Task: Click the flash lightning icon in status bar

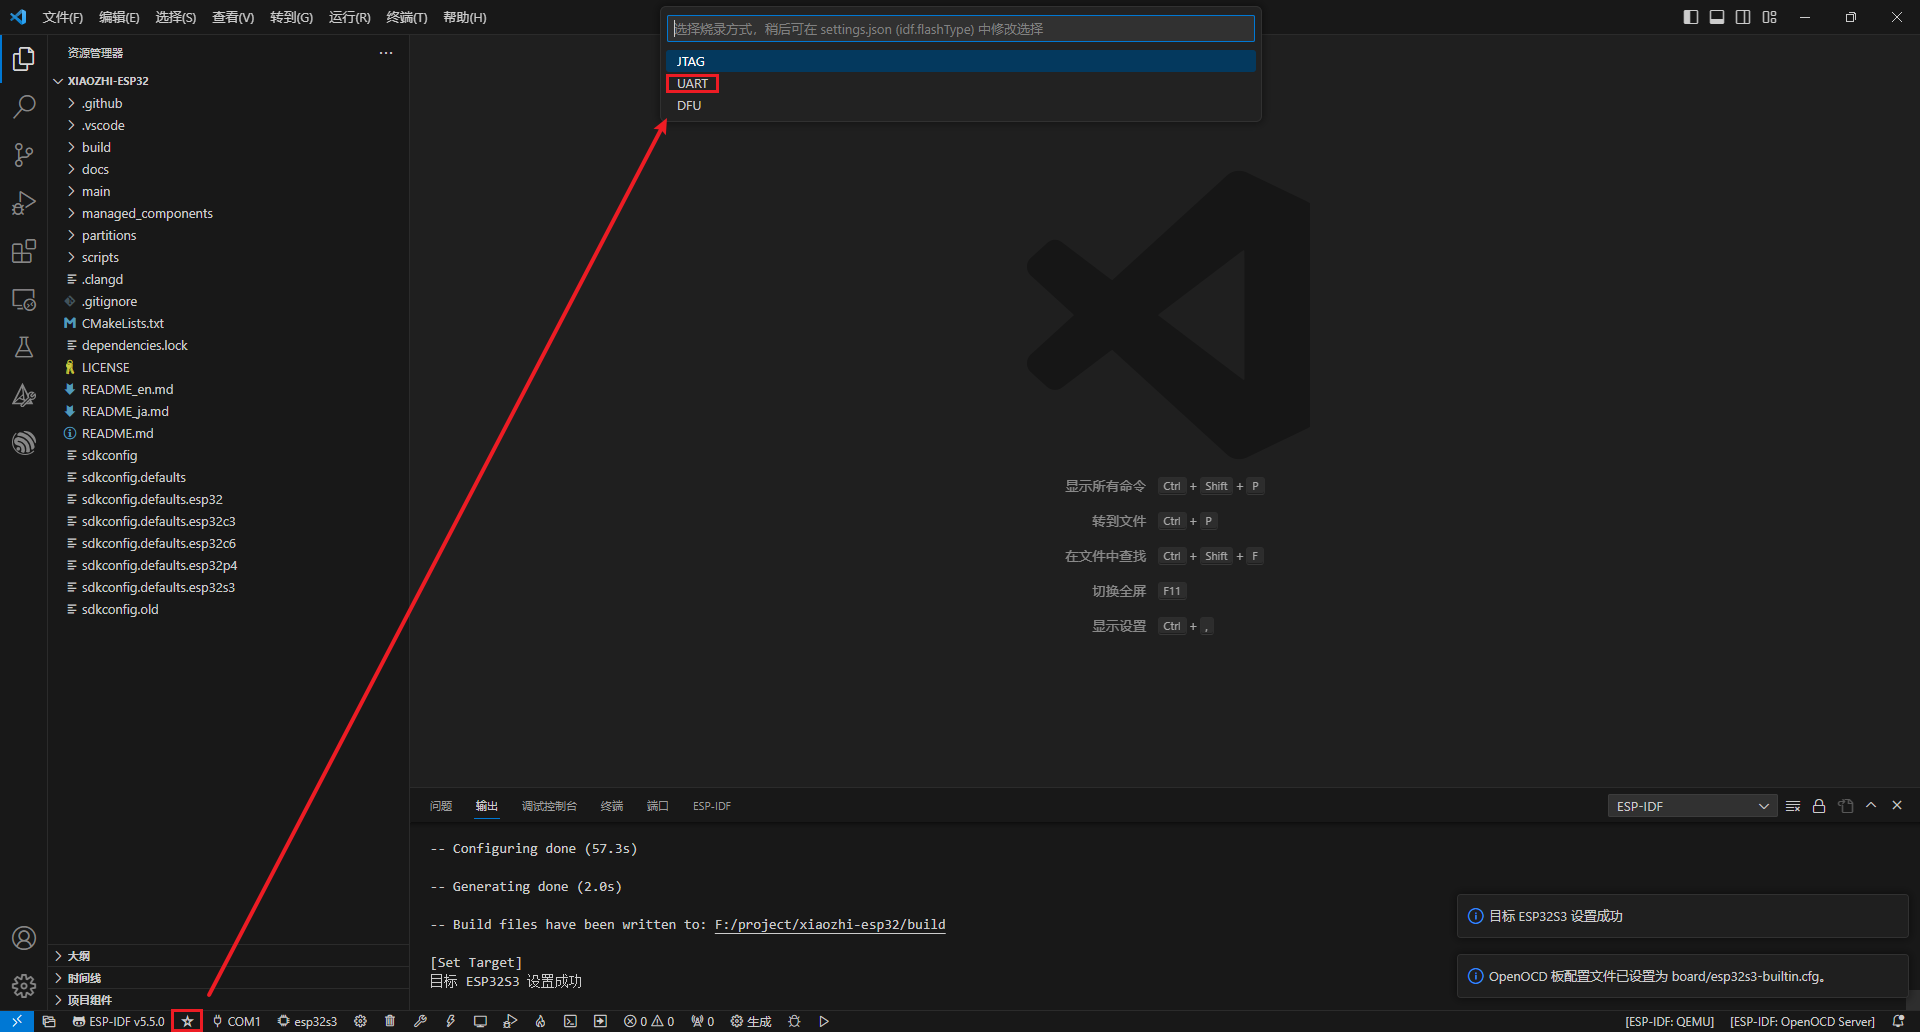Action: tap(450, 1021)
